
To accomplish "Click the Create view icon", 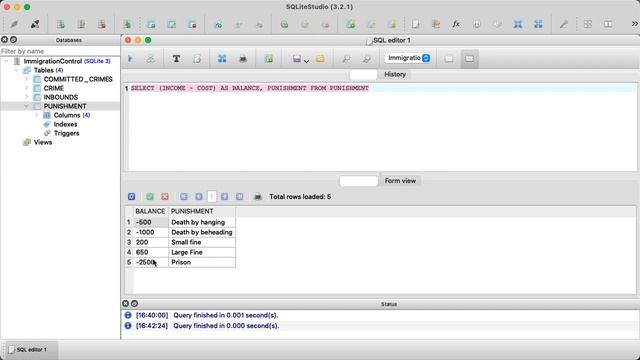I will (351, 24).
